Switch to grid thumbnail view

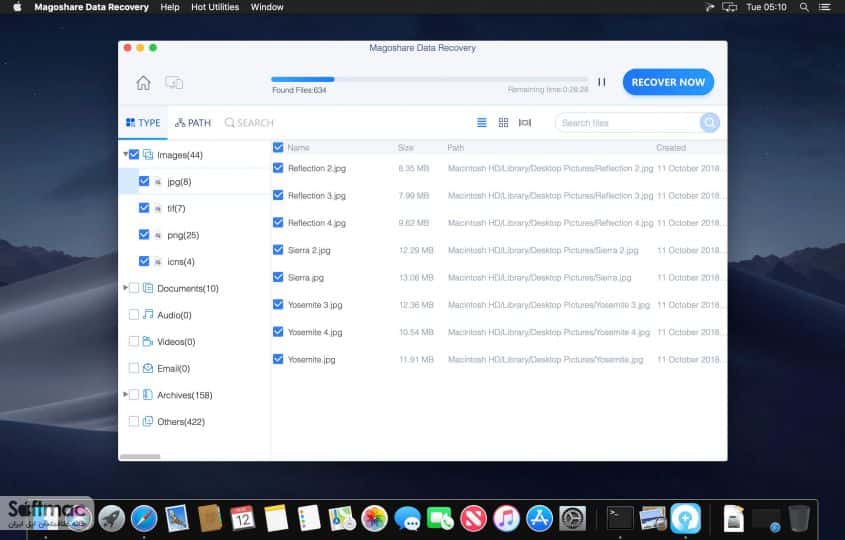click(x=503, y=123)
